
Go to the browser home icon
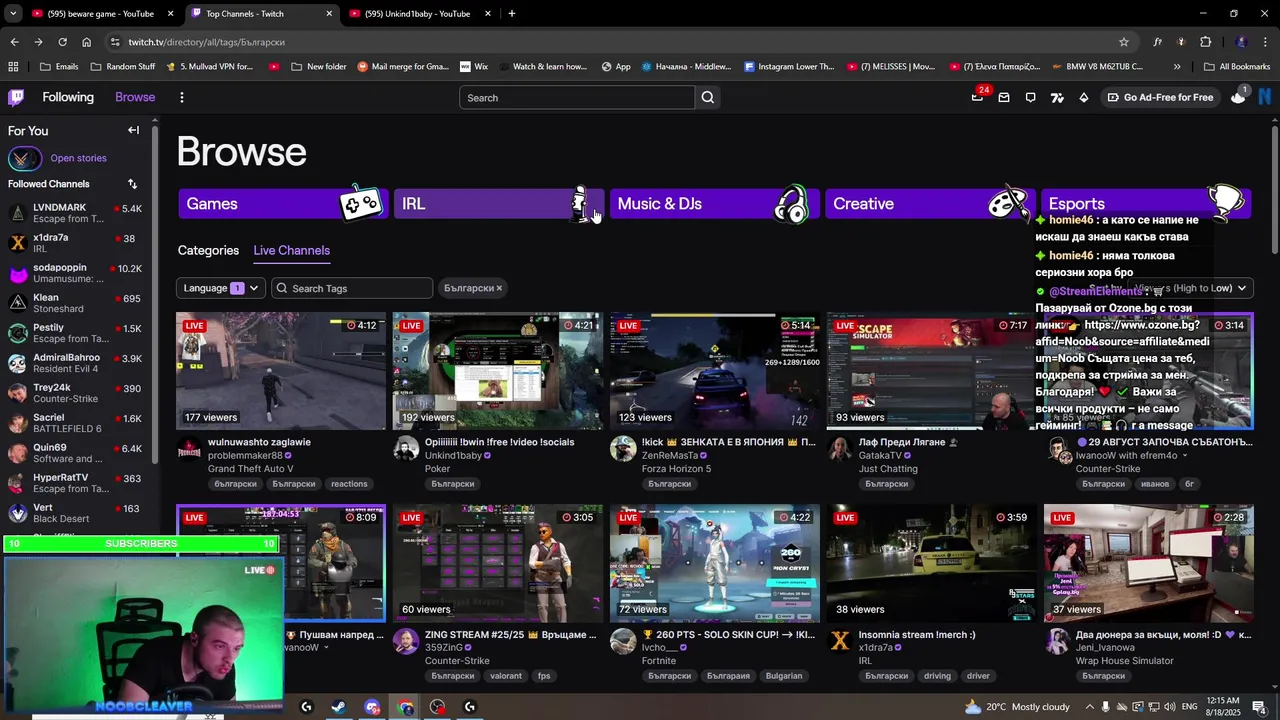click(x=86, y=42)
